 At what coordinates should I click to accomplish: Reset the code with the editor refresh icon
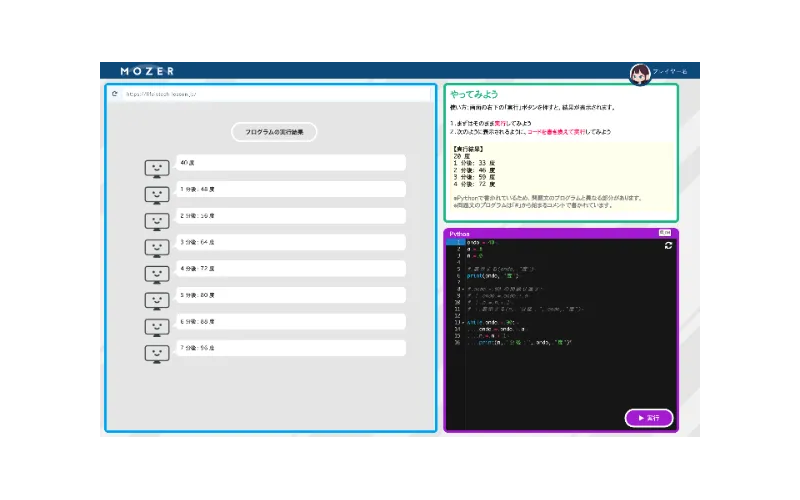(668, 245)
